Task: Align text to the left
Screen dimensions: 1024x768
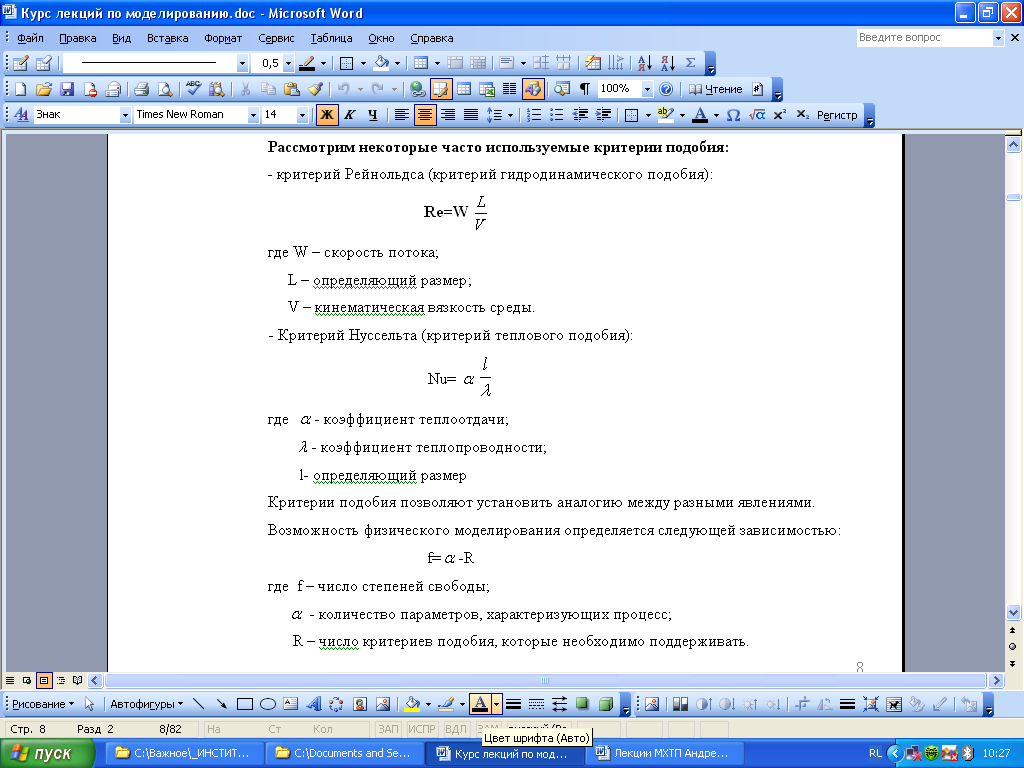Action: (402, 115)
